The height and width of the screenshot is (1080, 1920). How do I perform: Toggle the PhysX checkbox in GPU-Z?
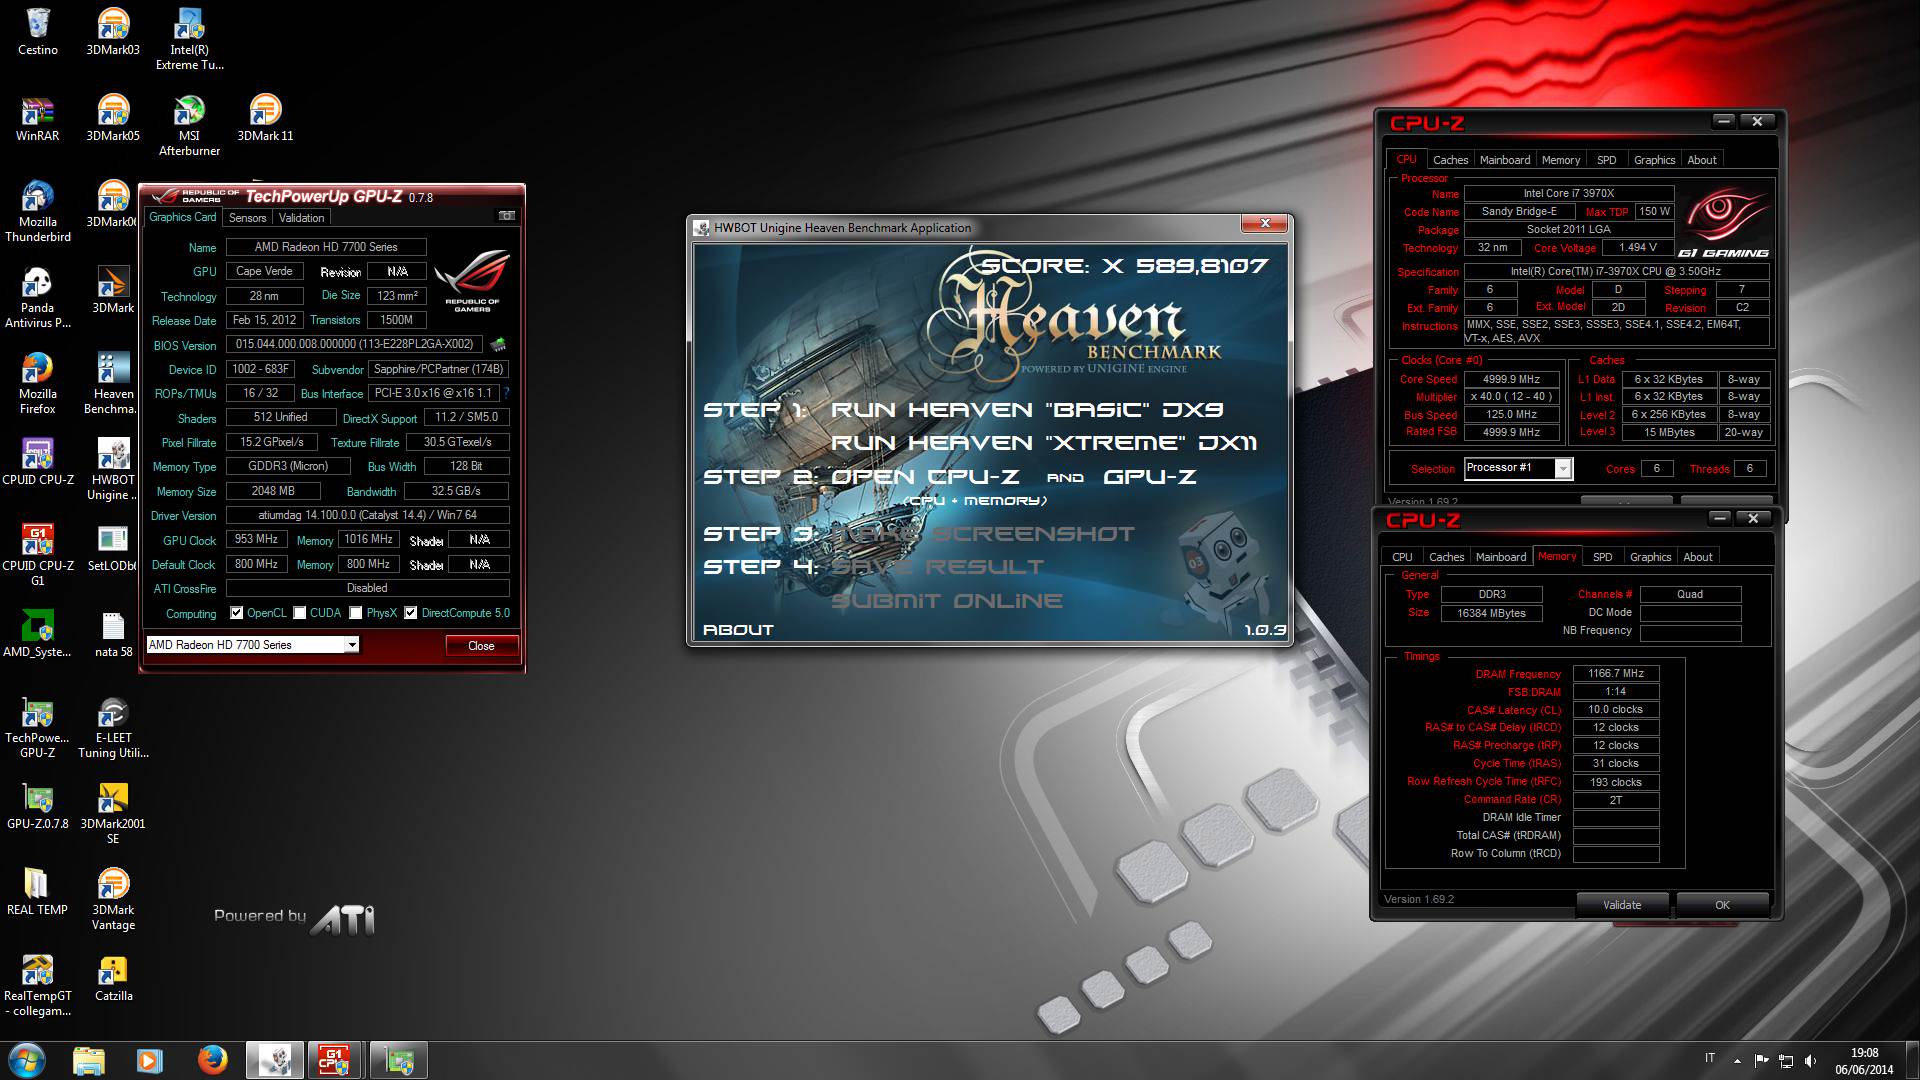pos(355,613)
